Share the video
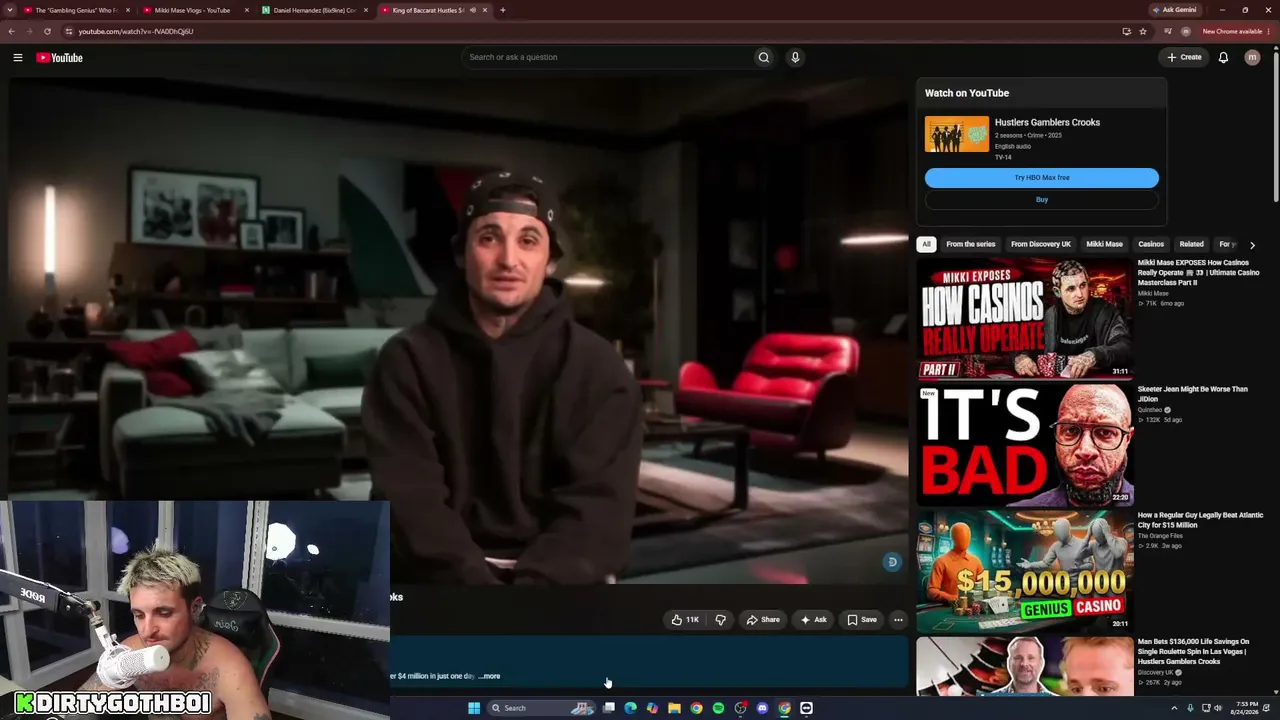 coord(763,620)
